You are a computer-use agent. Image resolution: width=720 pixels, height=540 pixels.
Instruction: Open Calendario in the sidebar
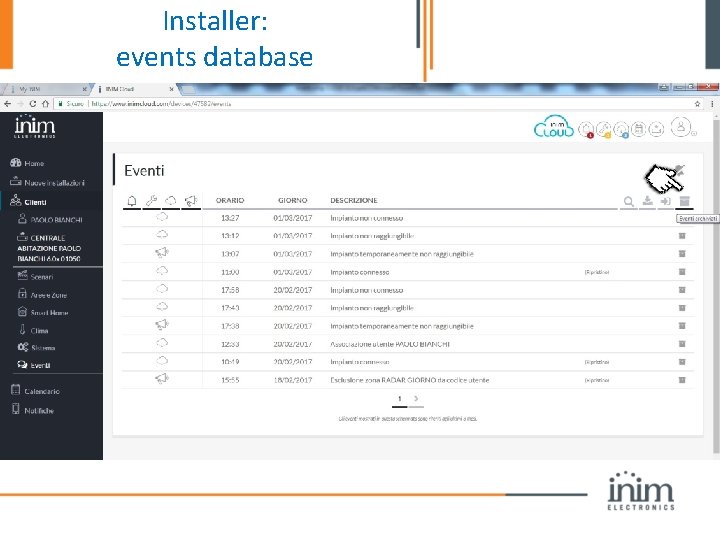(35, 391)
